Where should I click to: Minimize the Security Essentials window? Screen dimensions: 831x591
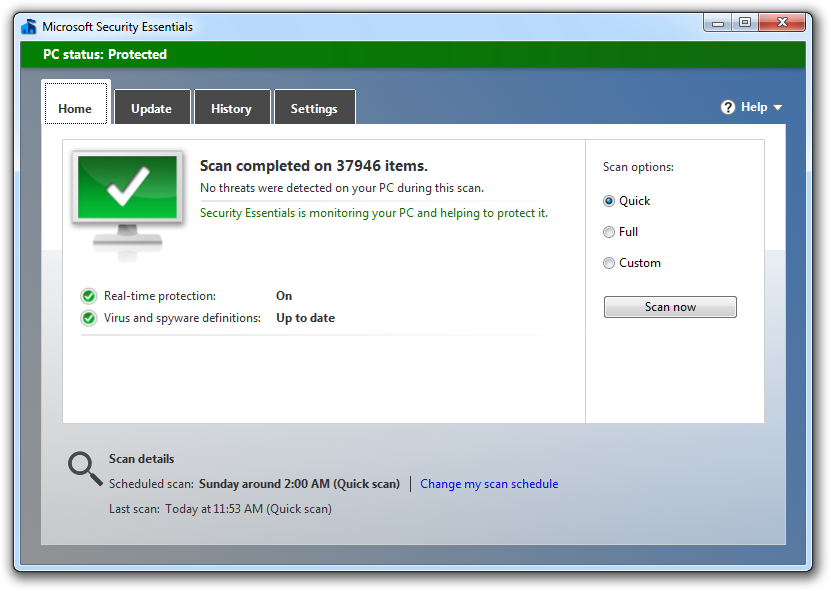[718, 23]
